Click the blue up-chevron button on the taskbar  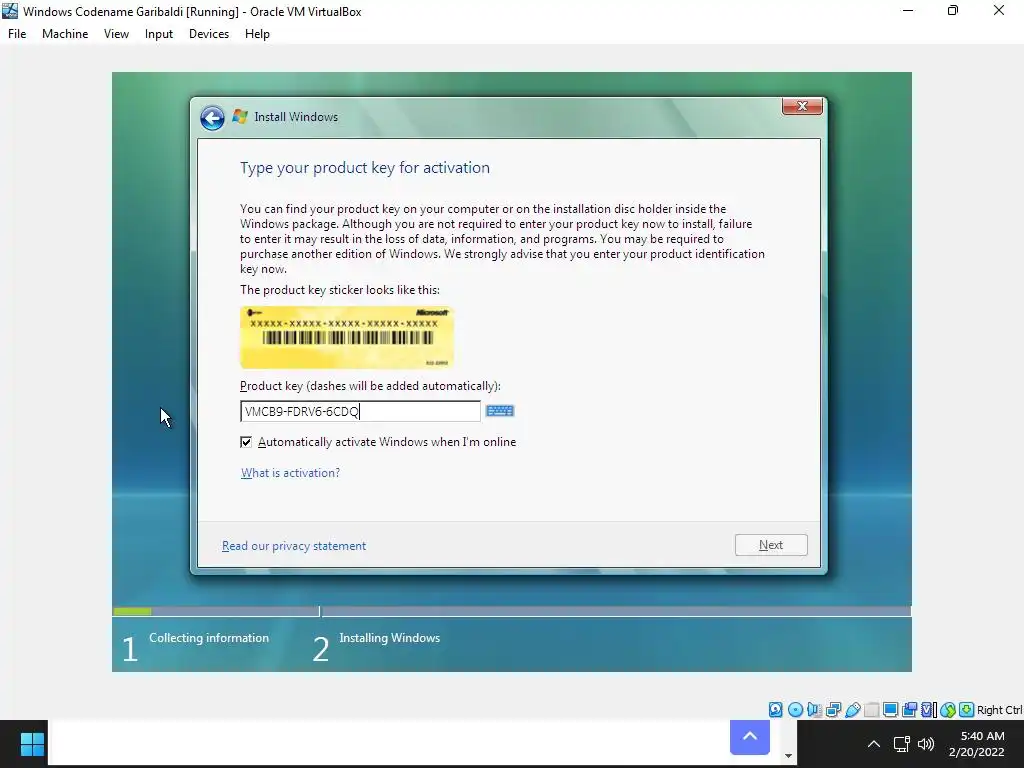(x=750, y=737)
